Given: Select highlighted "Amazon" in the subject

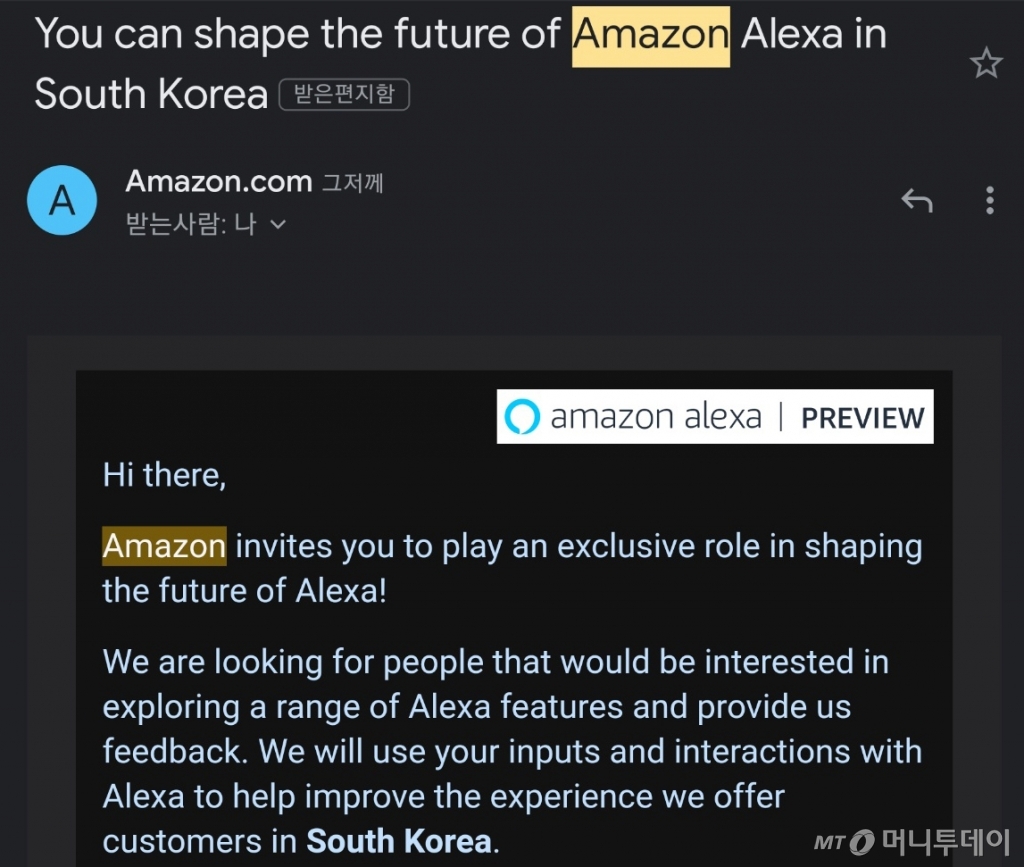Looking at the screenshot, I should [x=650, y=35].
